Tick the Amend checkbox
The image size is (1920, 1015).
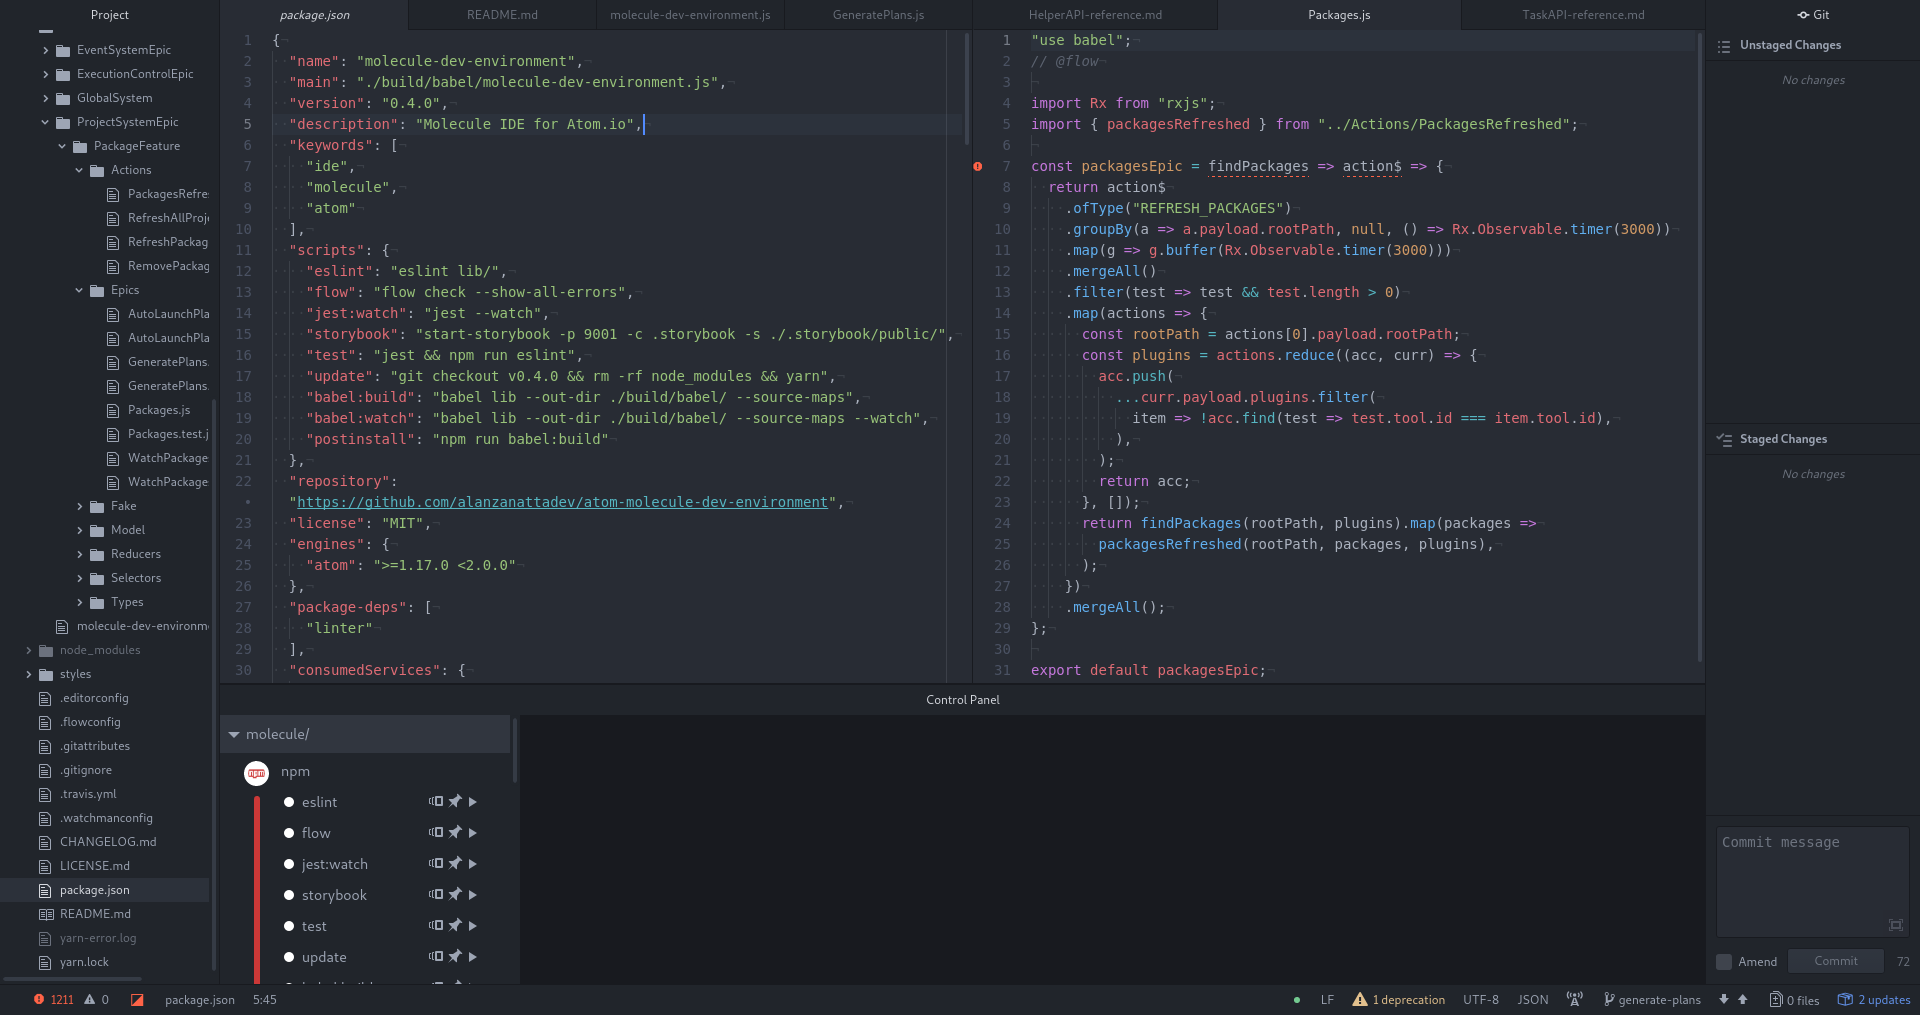click(1724, 962)
